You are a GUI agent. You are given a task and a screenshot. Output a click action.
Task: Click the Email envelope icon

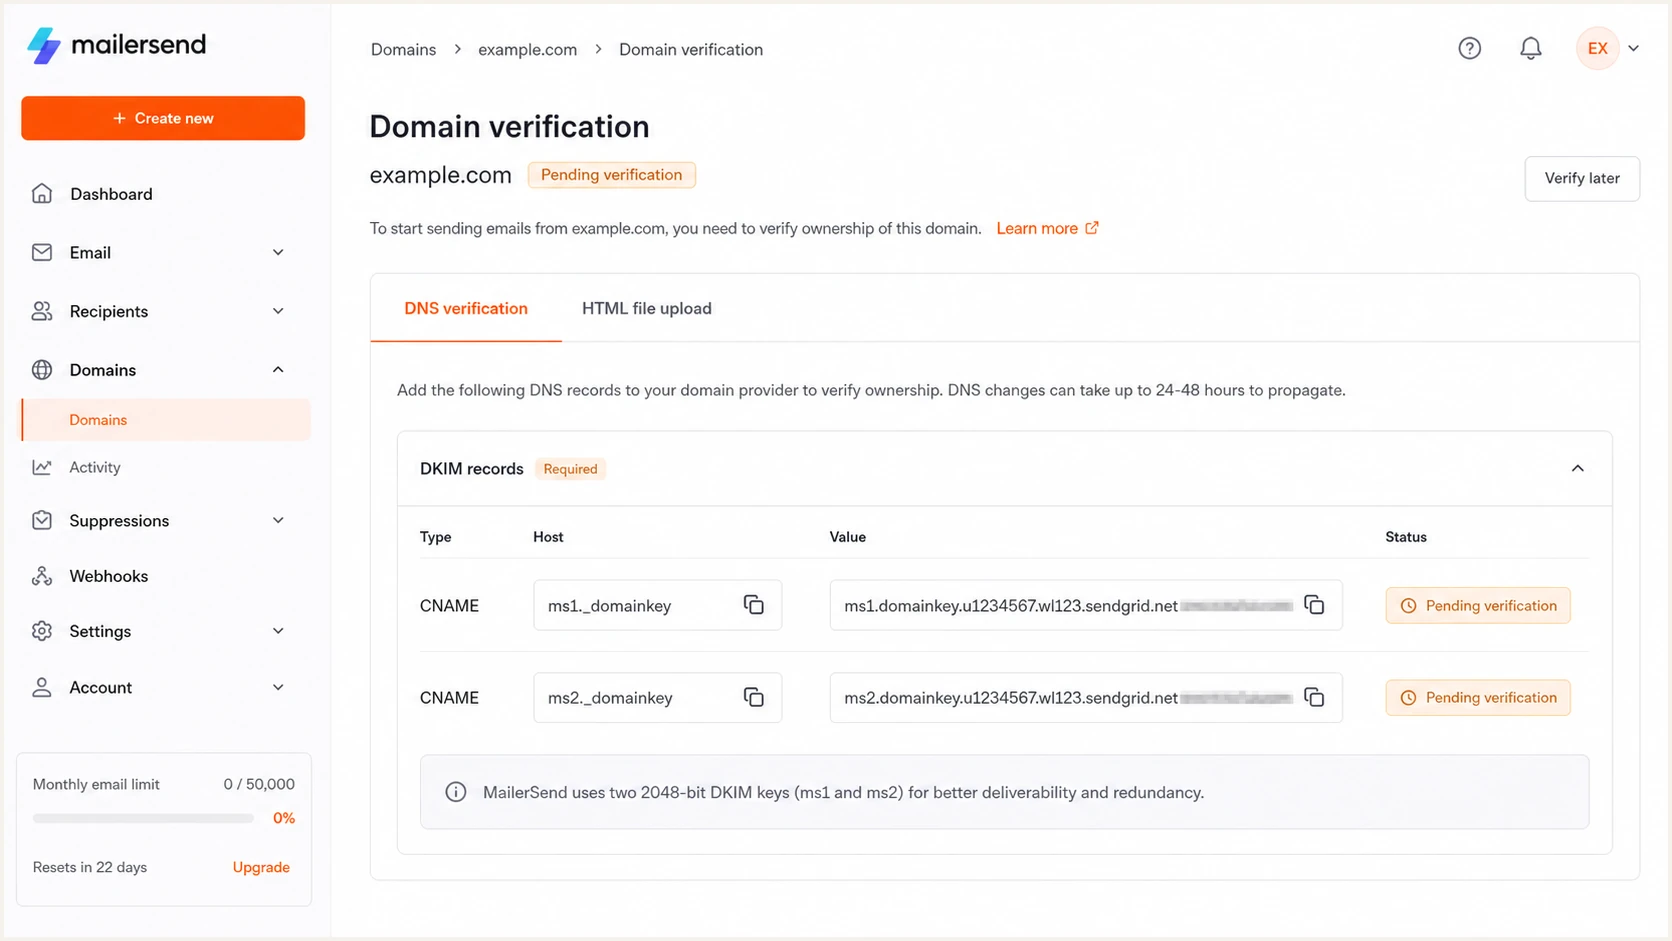point(42,252)
